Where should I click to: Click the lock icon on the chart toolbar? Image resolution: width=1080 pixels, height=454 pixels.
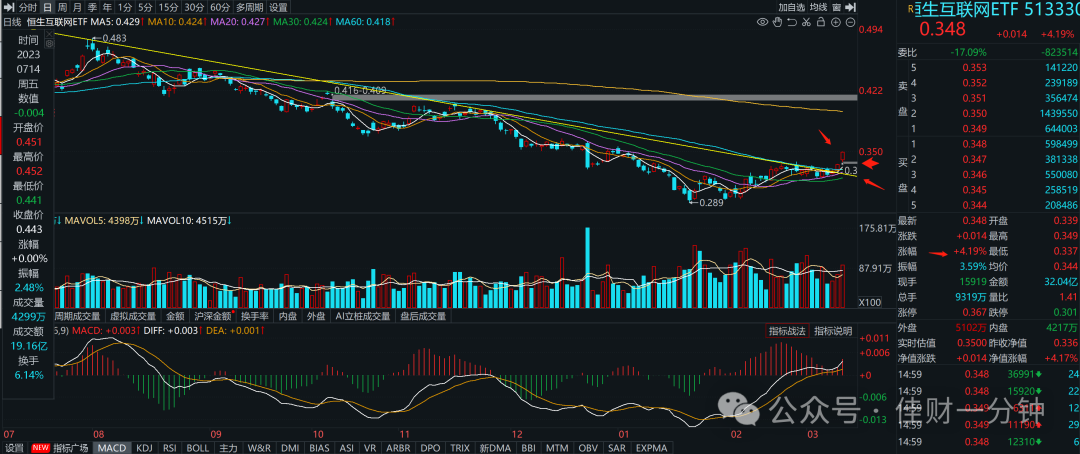[x=821, y=22]
